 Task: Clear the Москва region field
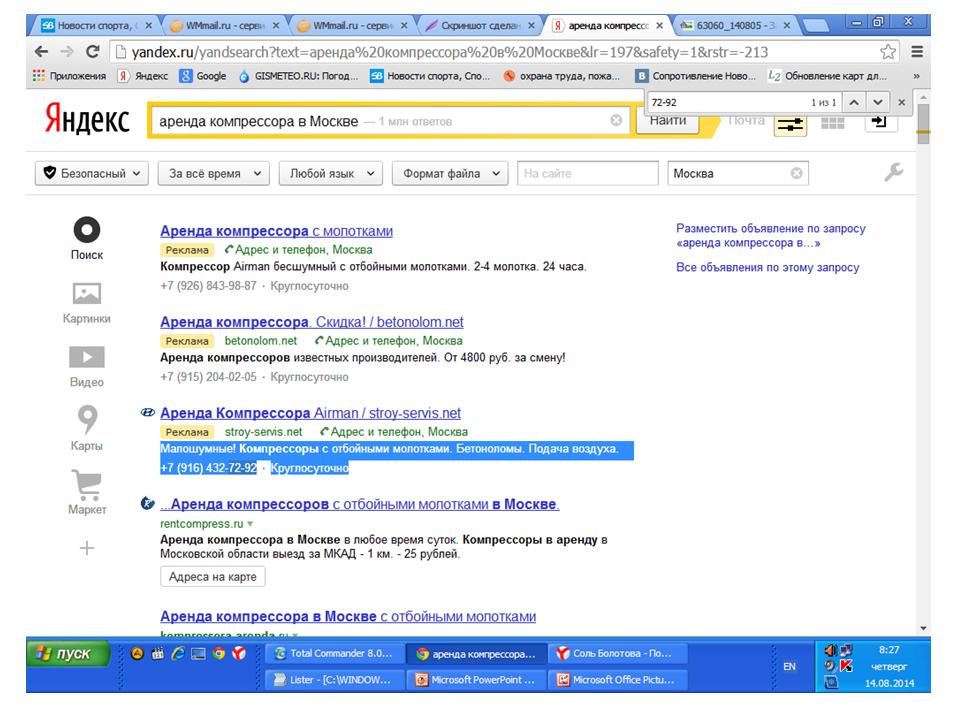click(x=797, y=173)
